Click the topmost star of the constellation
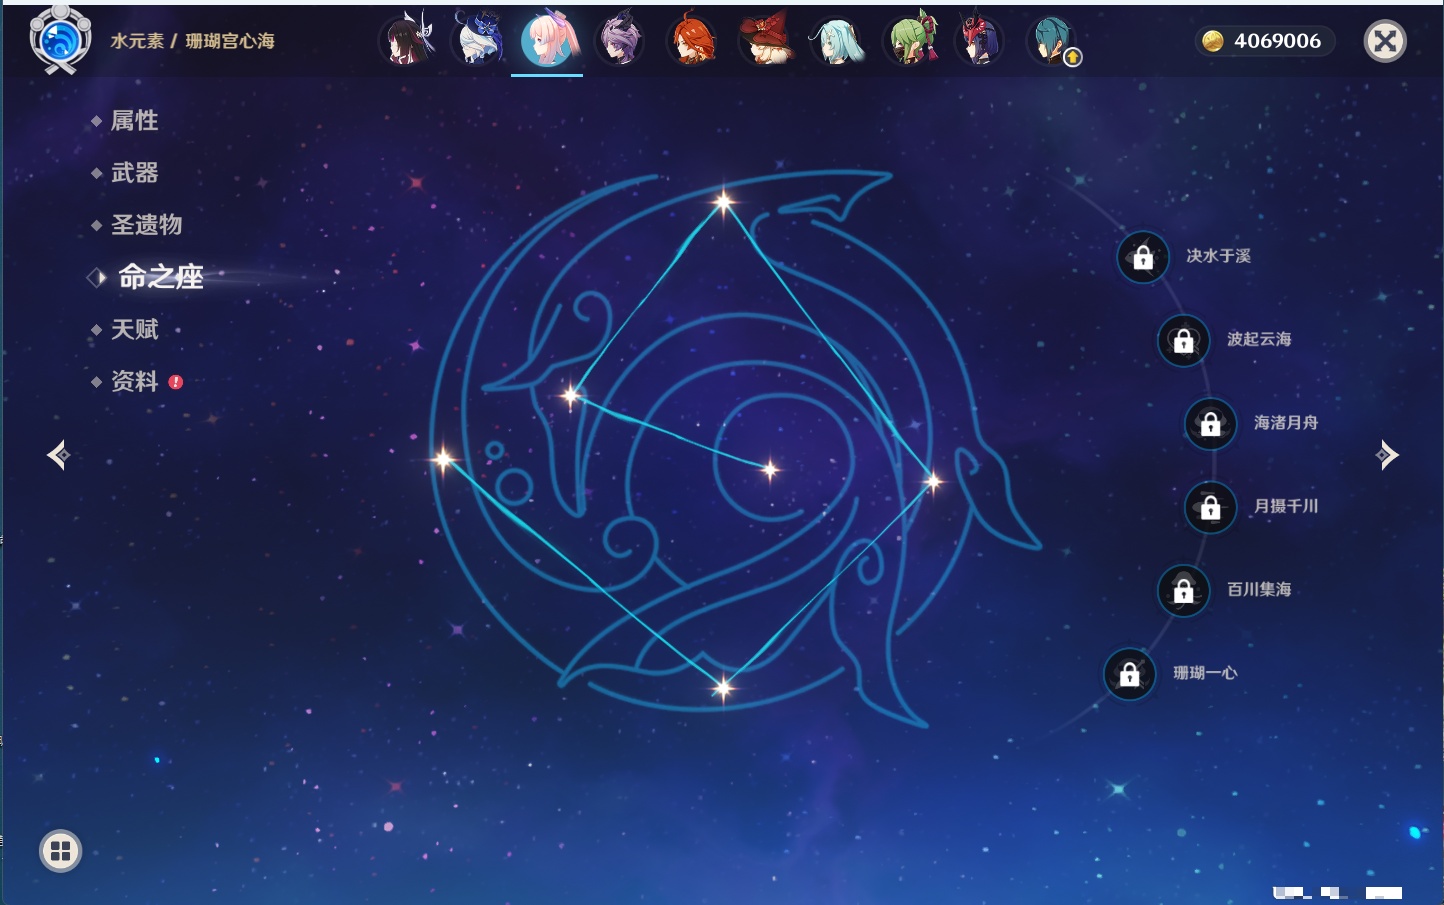Screen dimensions: 1444x905 (x=723, y=202)
